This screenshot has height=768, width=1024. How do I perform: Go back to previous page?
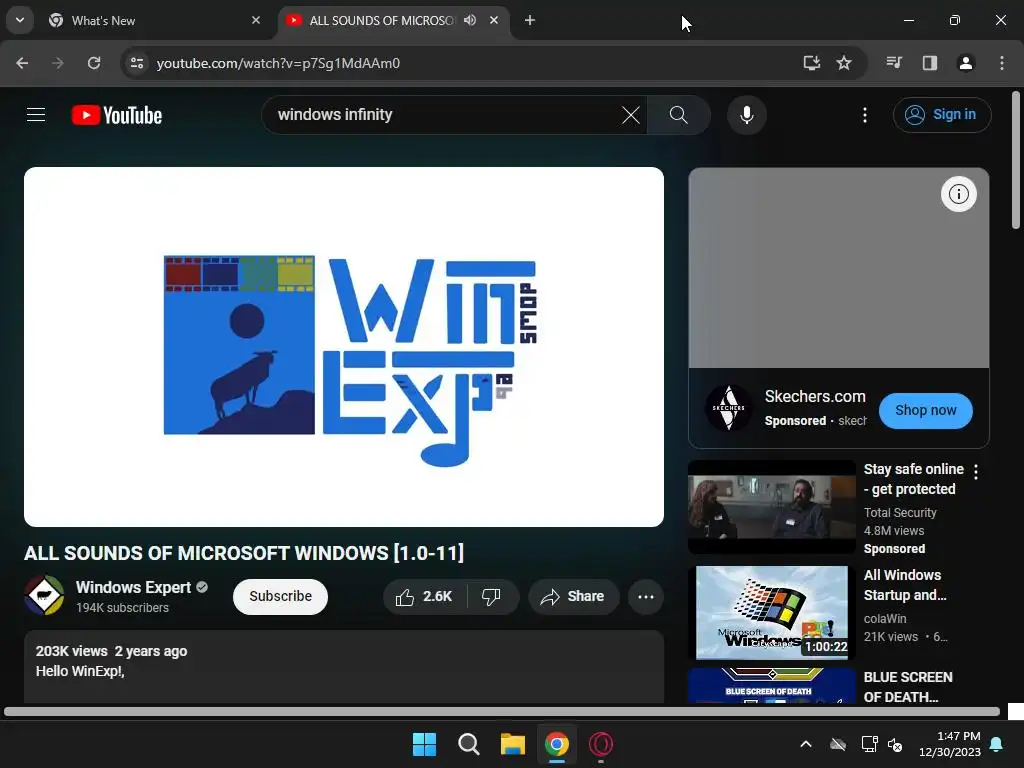click(x=22, y=63)
